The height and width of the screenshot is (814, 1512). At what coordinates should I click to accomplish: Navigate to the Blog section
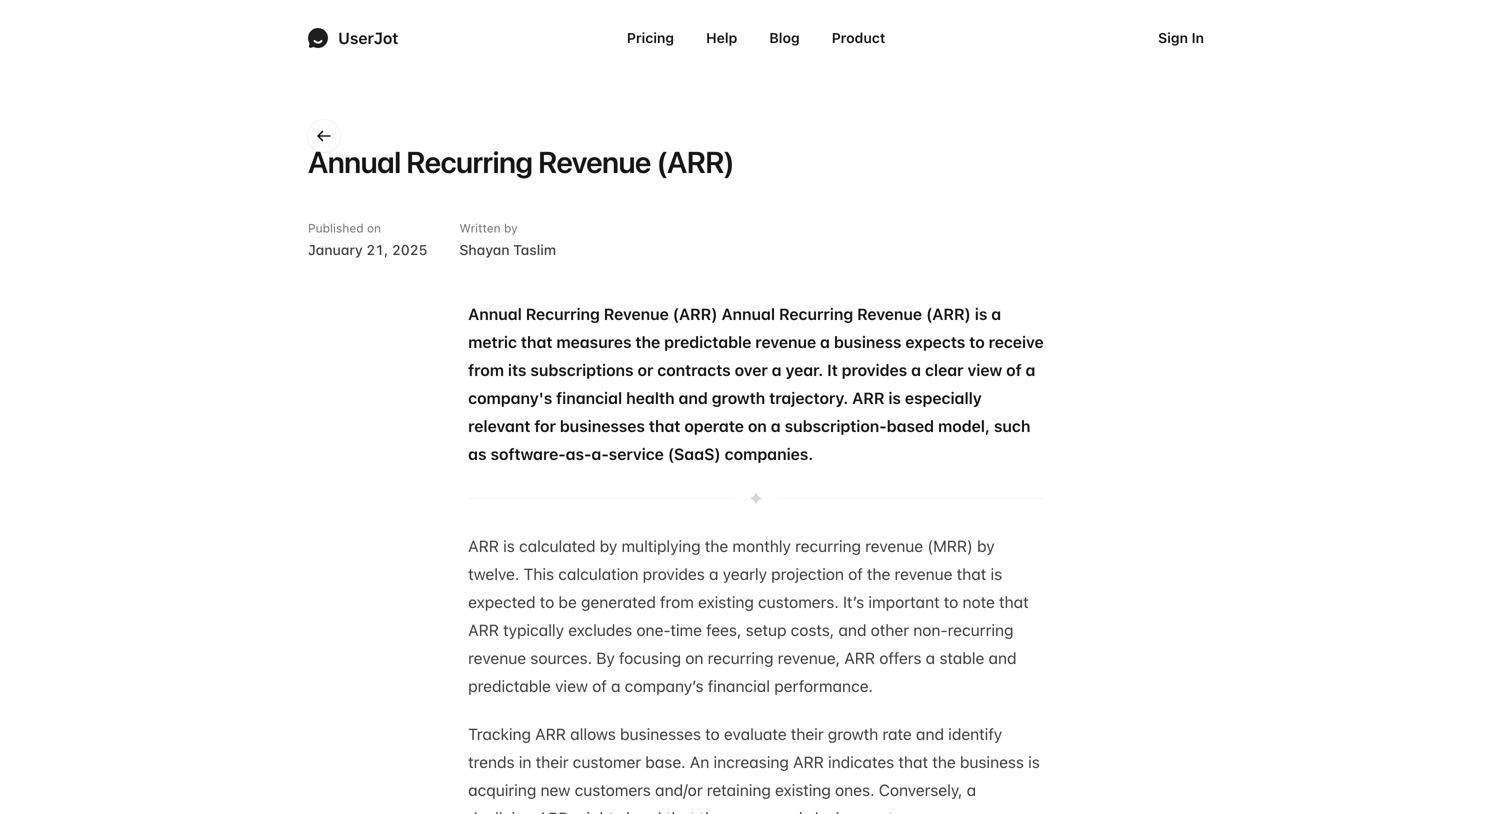click(x=784, y=38)
